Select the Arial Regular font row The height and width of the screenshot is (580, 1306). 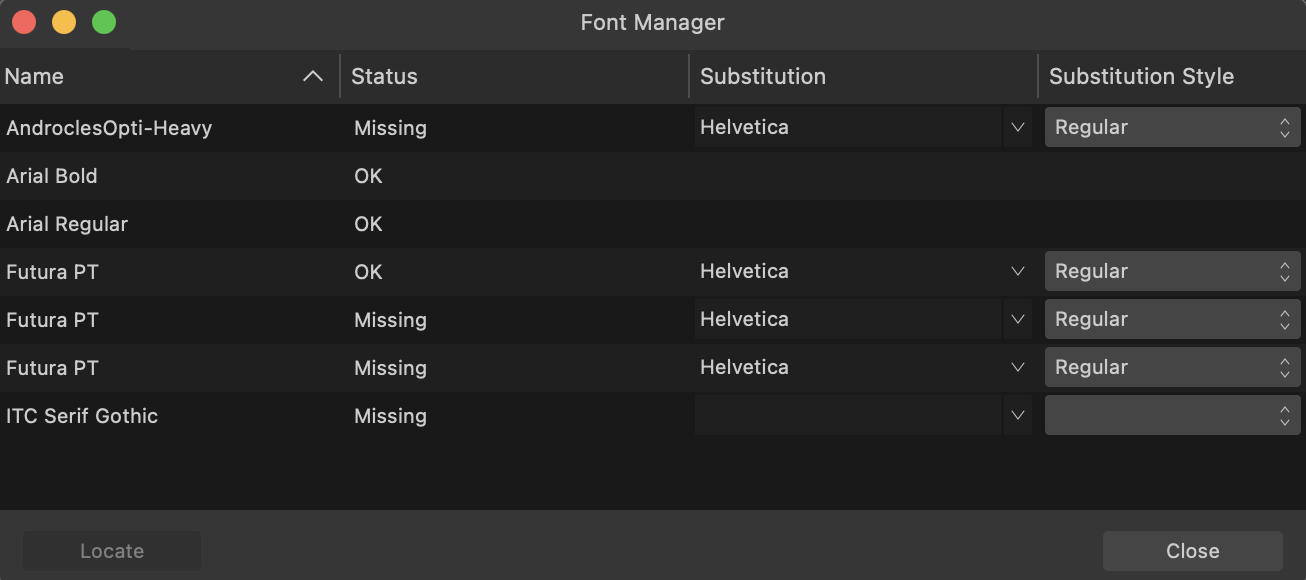pos(653,224)
